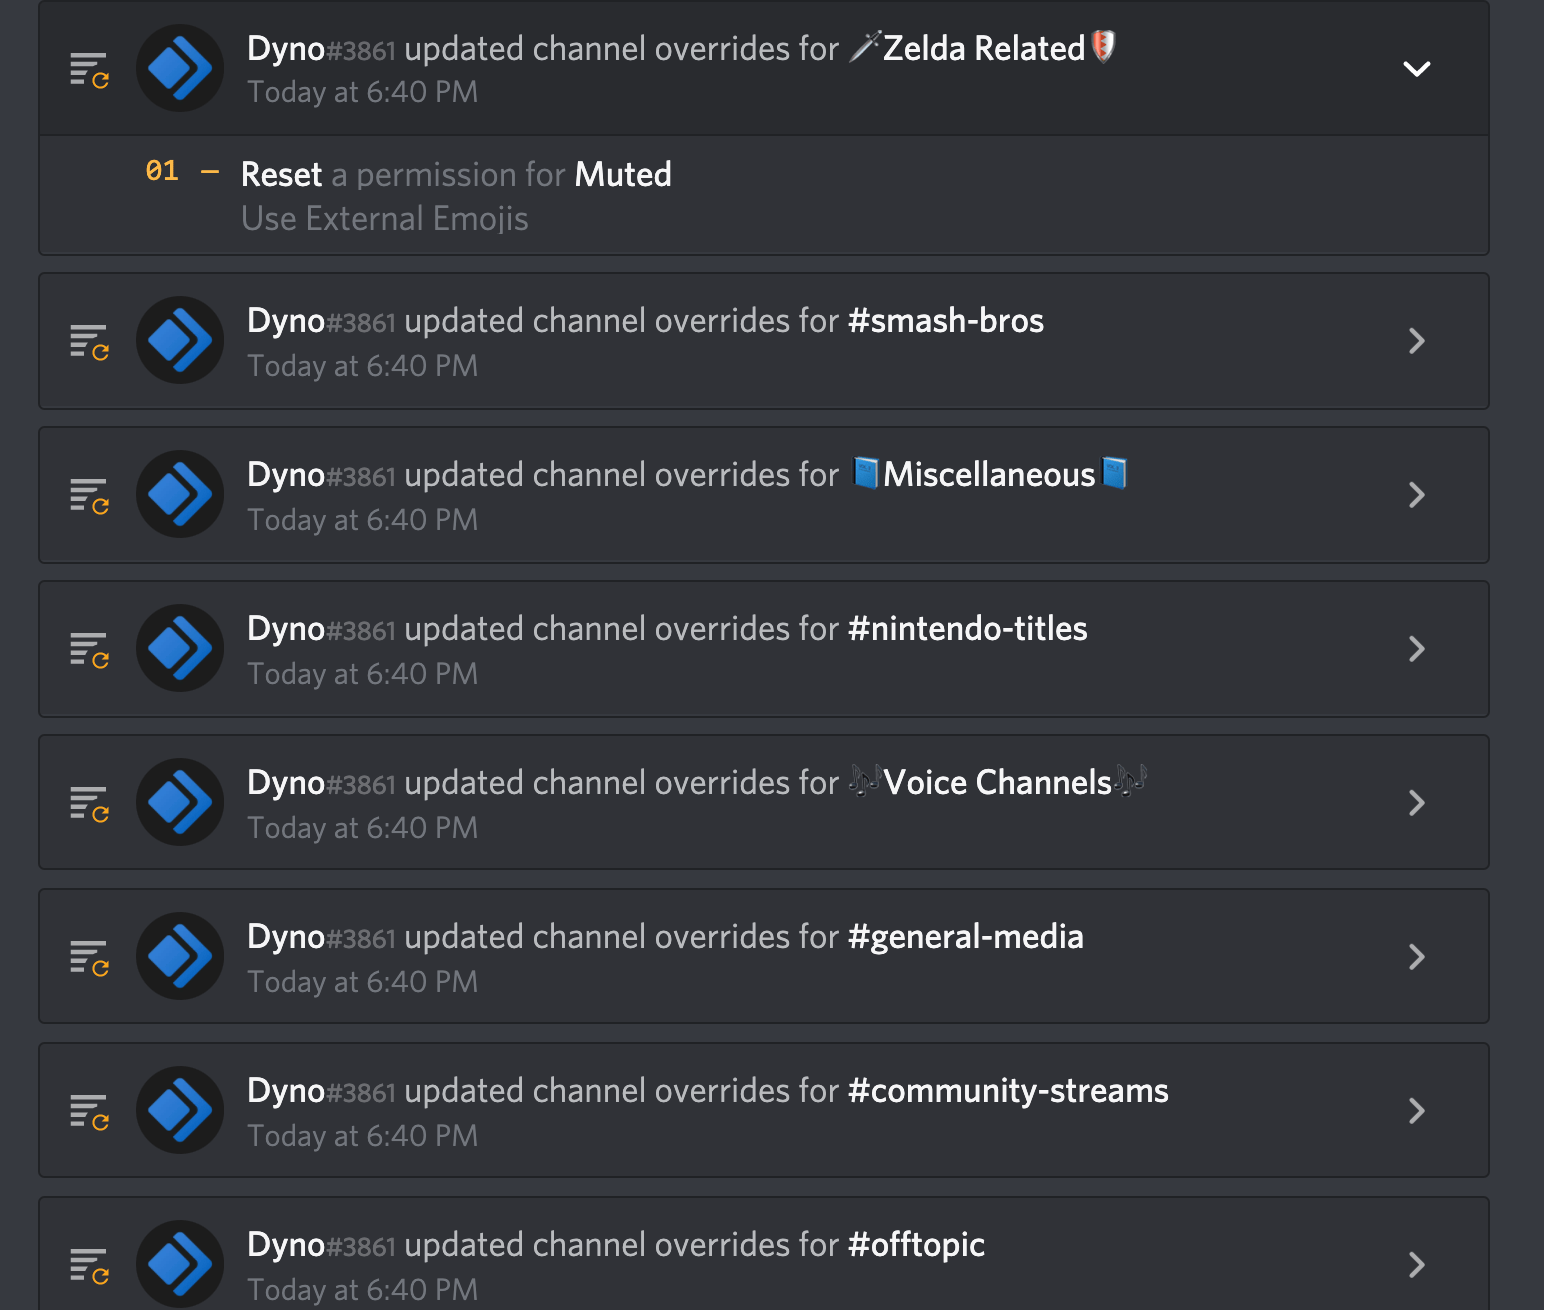Click the Muted role mention in the details
Viewport: 1544px width, 1310px height.
[x=623, y=175]
